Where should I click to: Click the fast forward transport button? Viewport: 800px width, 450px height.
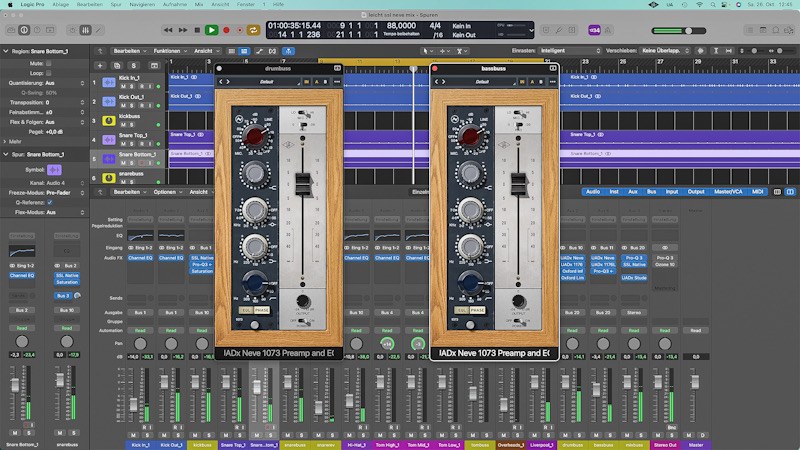[x=183, y=31]
